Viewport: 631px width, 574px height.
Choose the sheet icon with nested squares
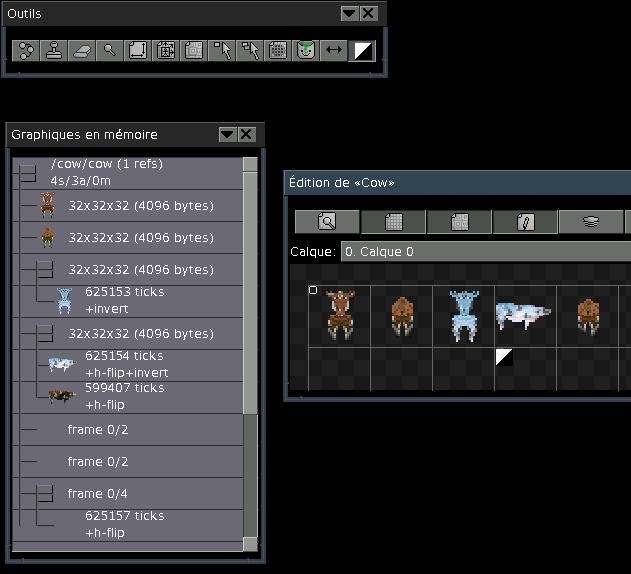coord(194,51)
